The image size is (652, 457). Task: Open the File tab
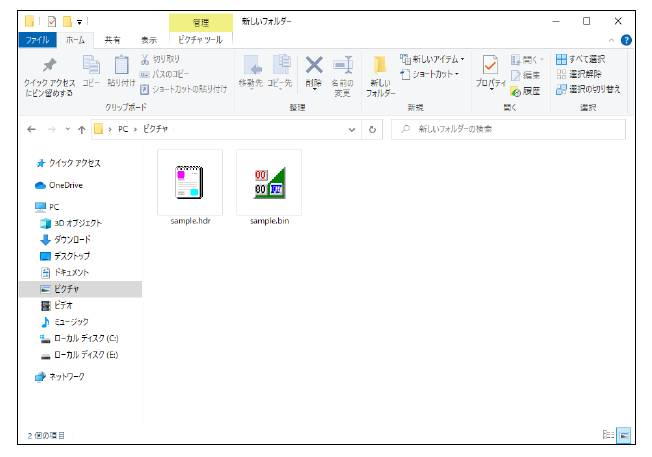pyautogui.click(x=37, y=40)
